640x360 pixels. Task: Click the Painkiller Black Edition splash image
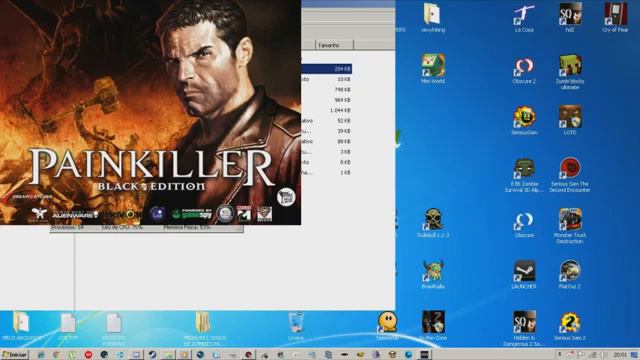(150, 112)
